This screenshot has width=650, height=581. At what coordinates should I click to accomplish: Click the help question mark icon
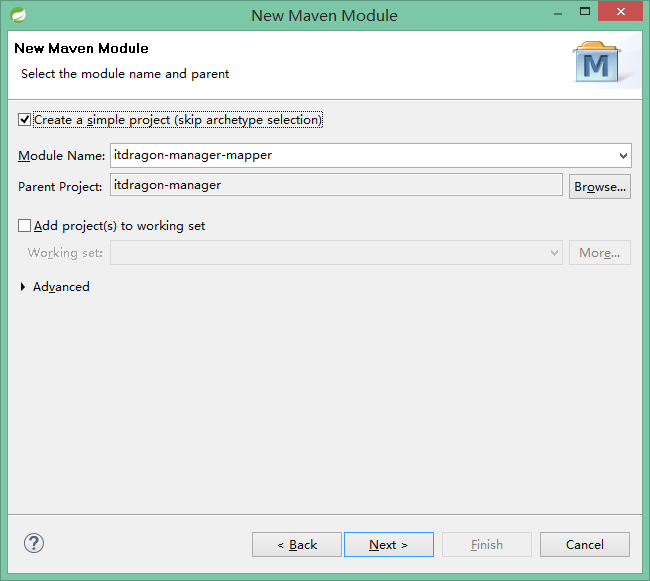tap(34, 543)
